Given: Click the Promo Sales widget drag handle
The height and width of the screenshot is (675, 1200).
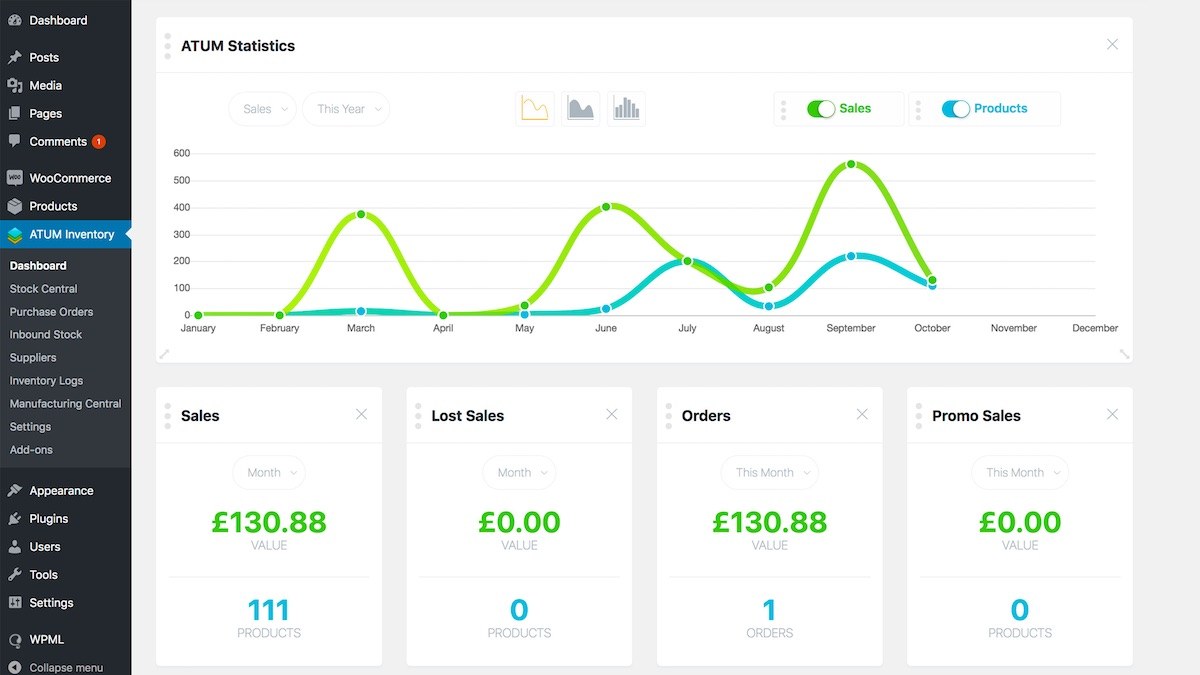Looking at the screenshot, I should point(918,416).
